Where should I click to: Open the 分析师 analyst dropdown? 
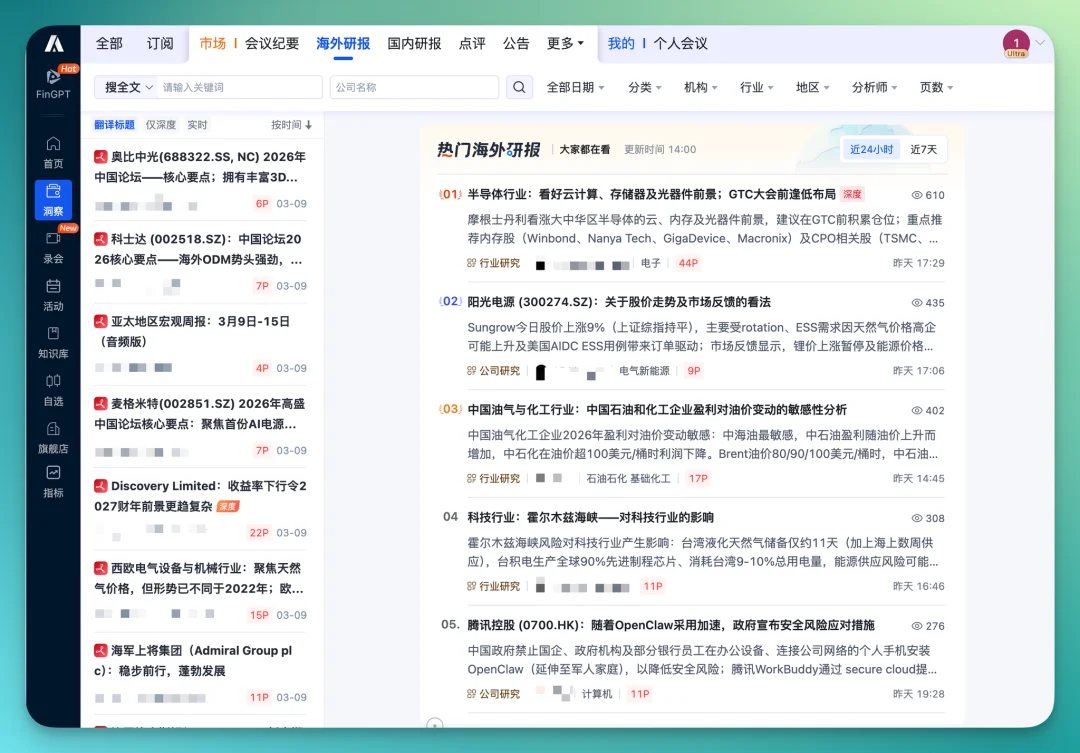point(874,87)
